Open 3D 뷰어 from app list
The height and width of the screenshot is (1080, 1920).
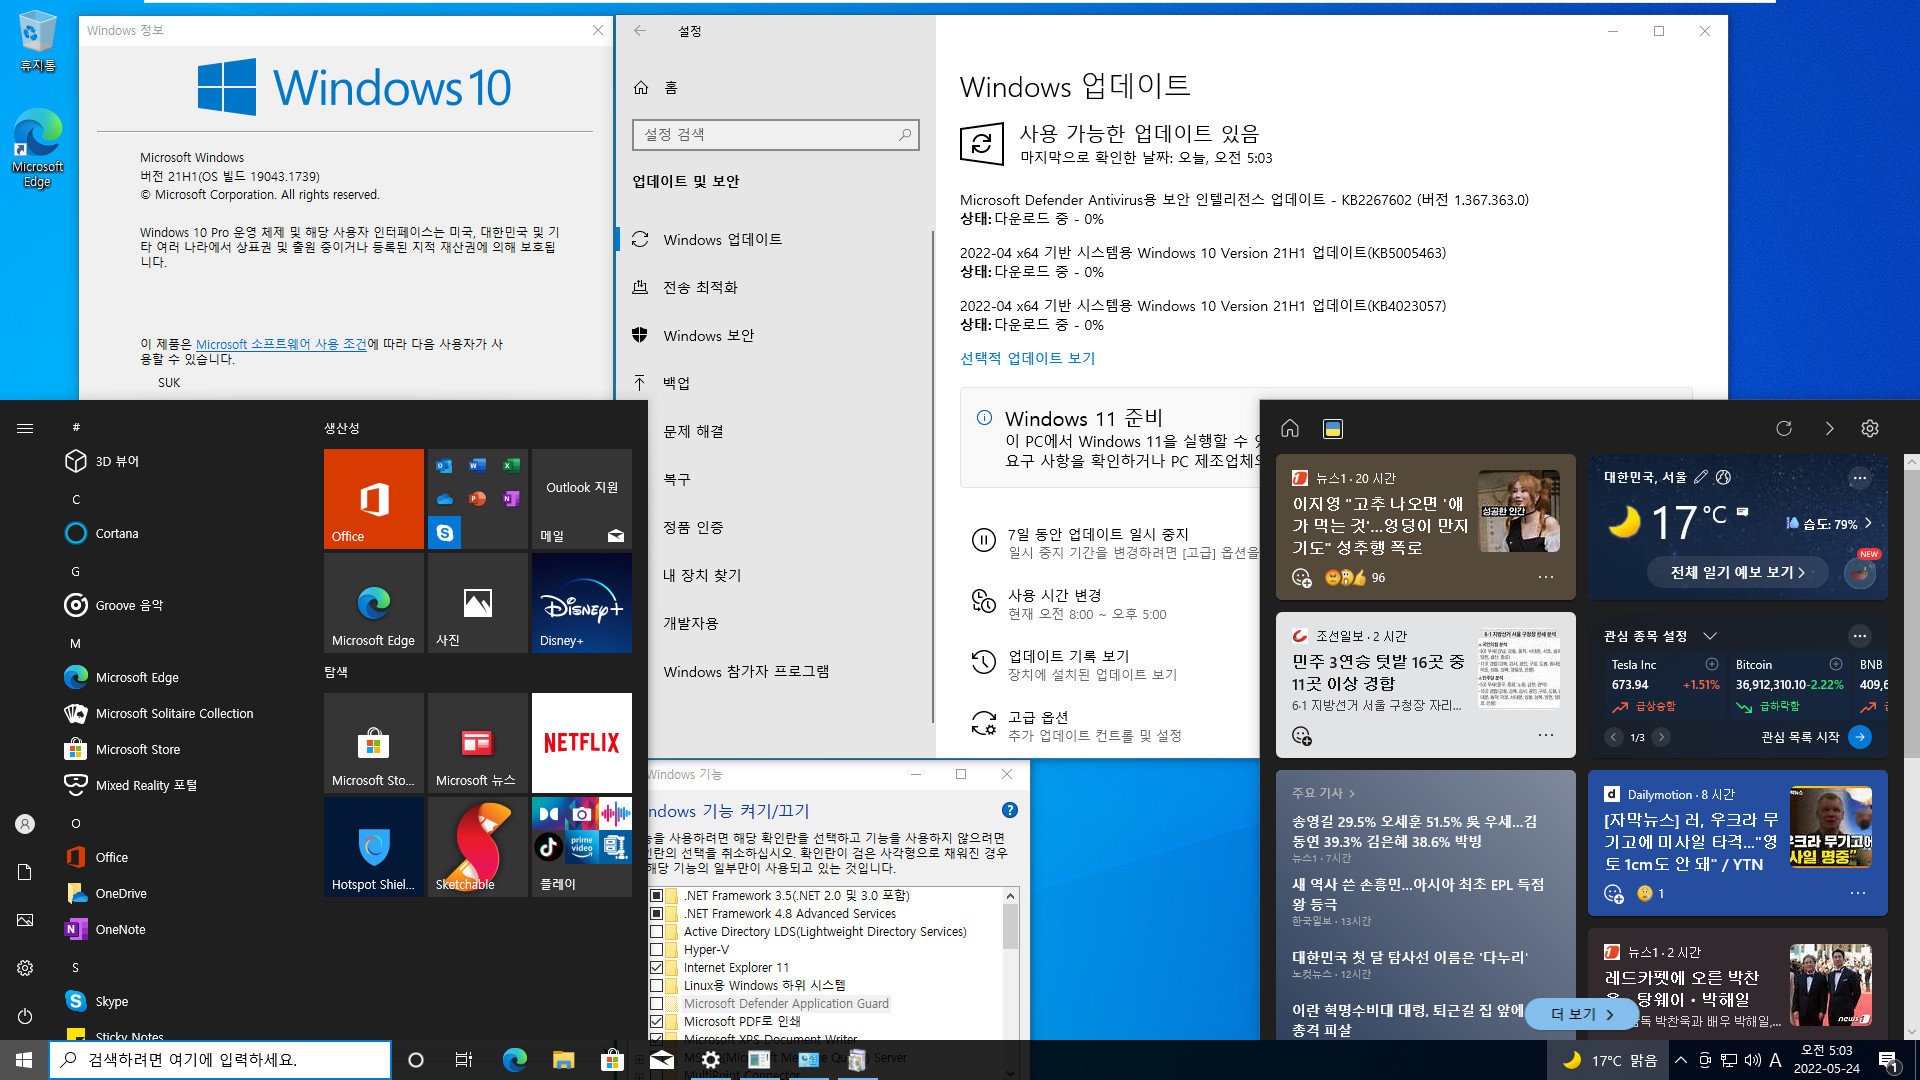pyautogui.click(x=180, y=461)
